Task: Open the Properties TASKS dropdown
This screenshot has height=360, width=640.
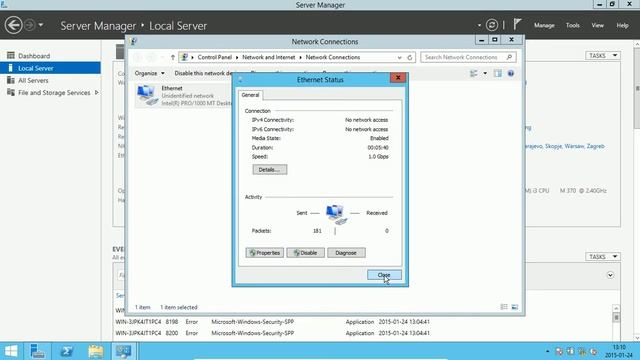Action: pyautogui.click(x=603, y=56)
